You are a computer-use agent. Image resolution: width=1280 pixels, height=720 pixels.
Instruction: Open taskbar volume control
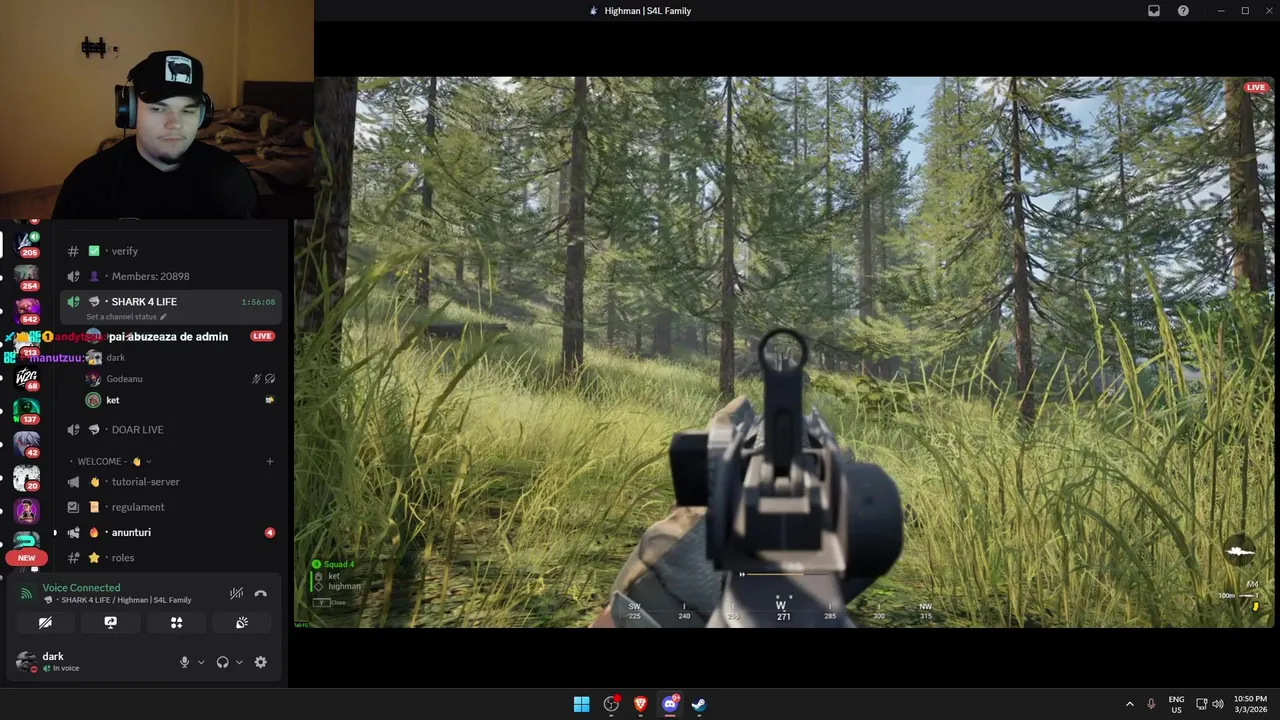coord(1218,704)
